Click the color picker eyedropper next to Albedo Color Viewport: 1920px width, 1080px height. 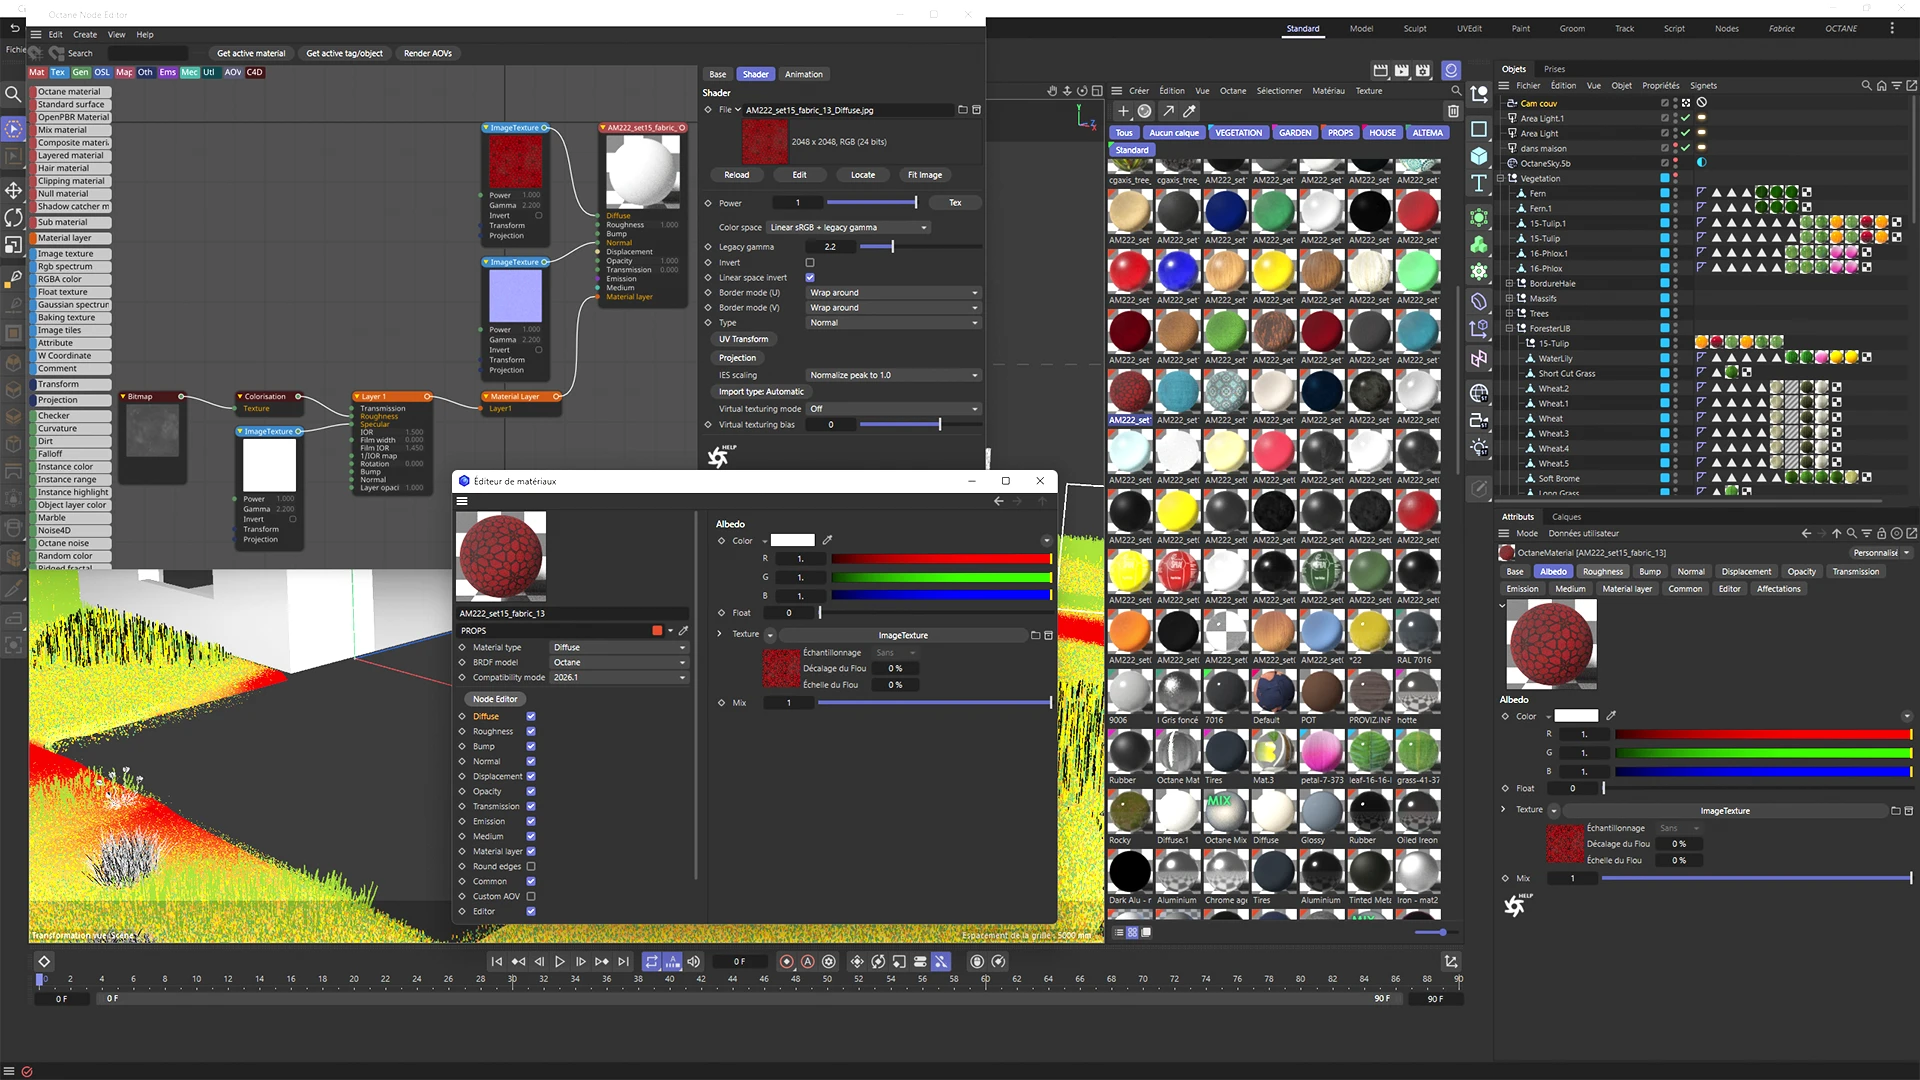click(x=827, y=540)
